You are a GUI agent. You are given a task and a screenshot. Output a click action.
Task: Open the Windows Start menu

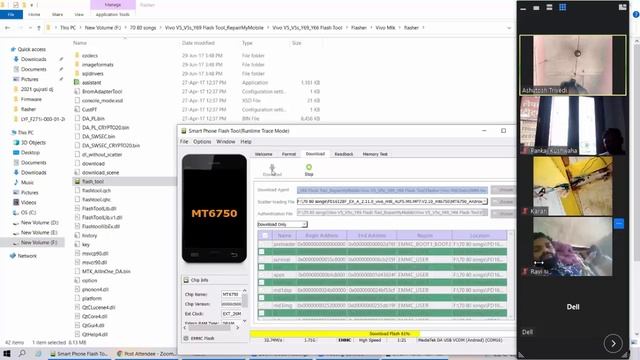click(x=7, y=353)
